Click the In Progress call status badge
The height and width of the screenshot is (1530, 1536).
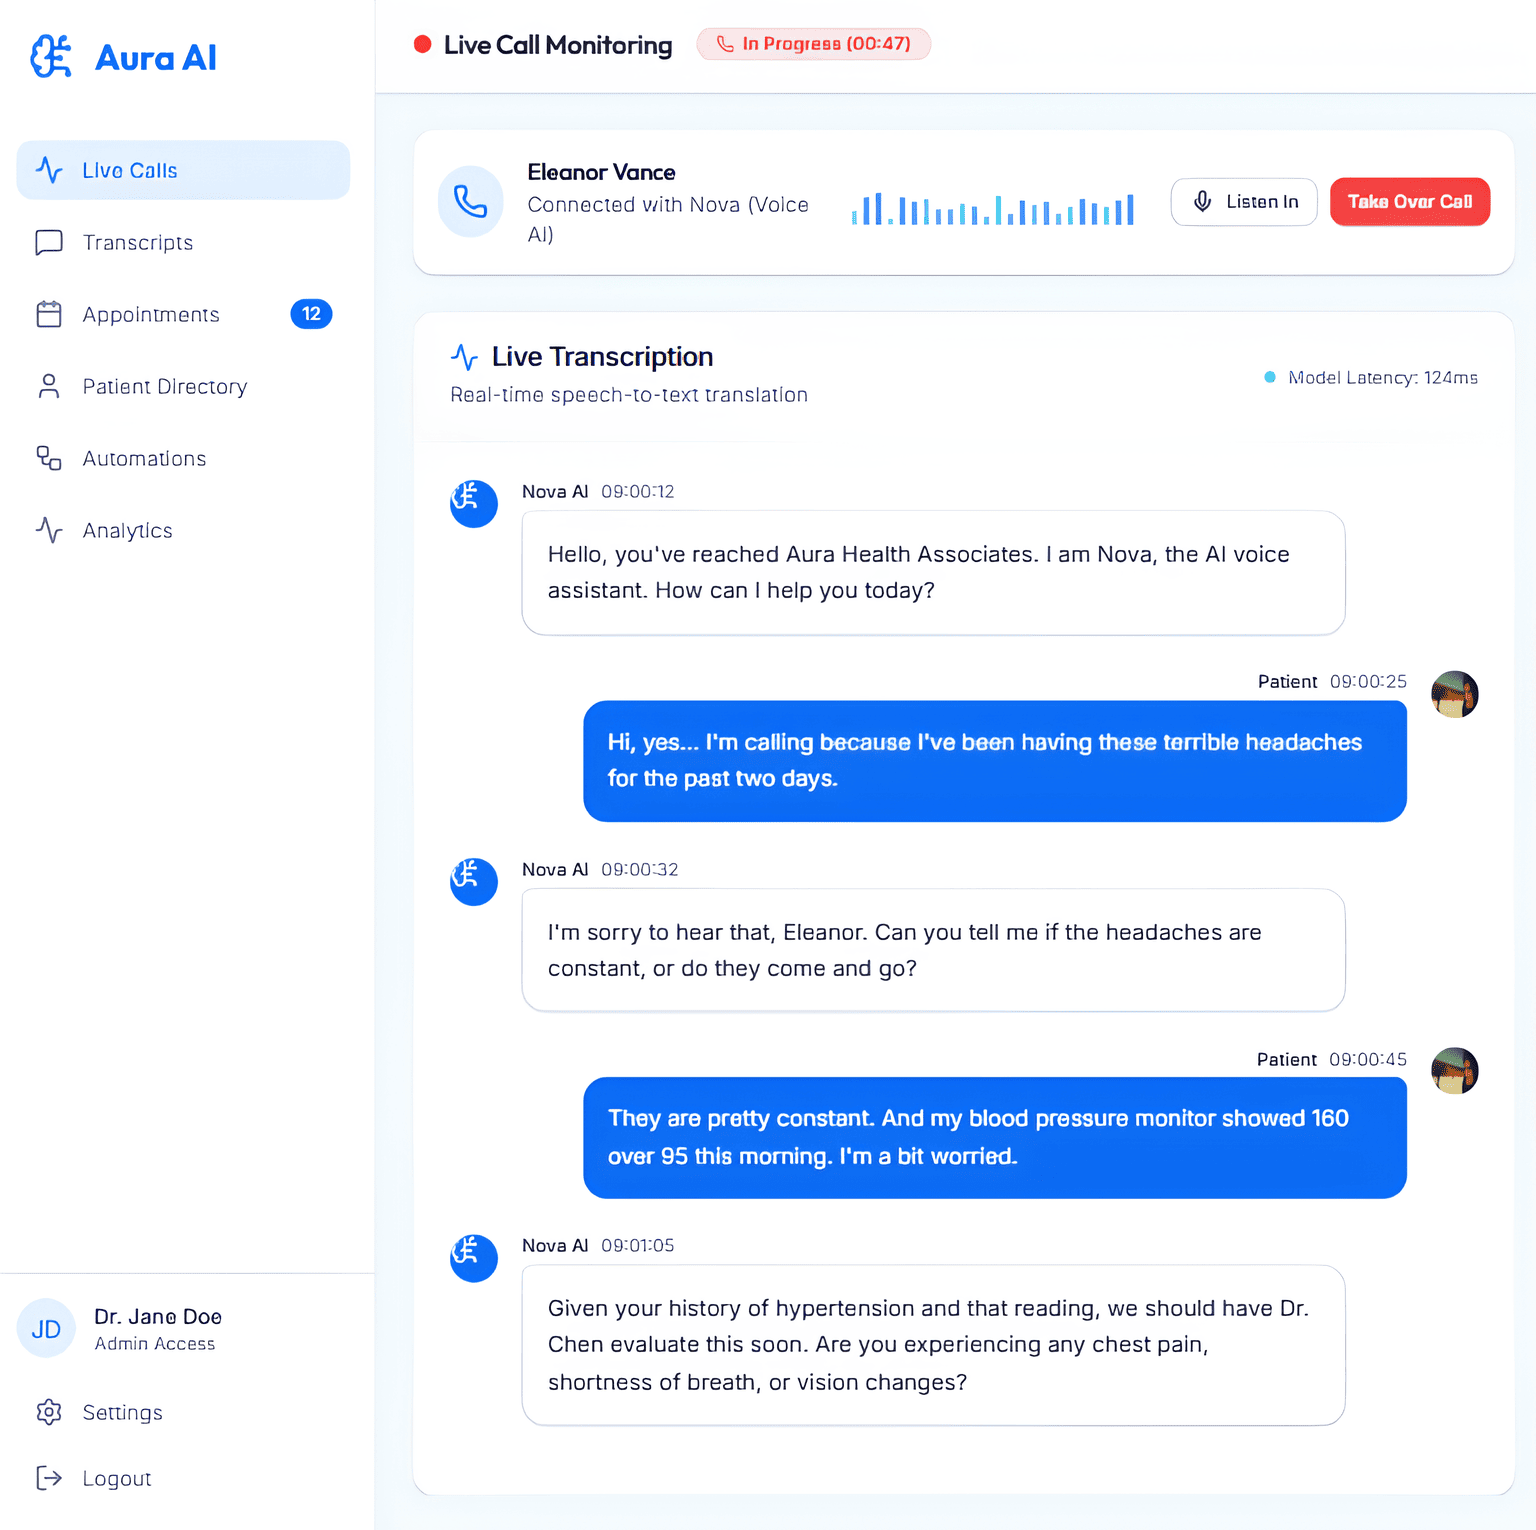click(813, 44)
